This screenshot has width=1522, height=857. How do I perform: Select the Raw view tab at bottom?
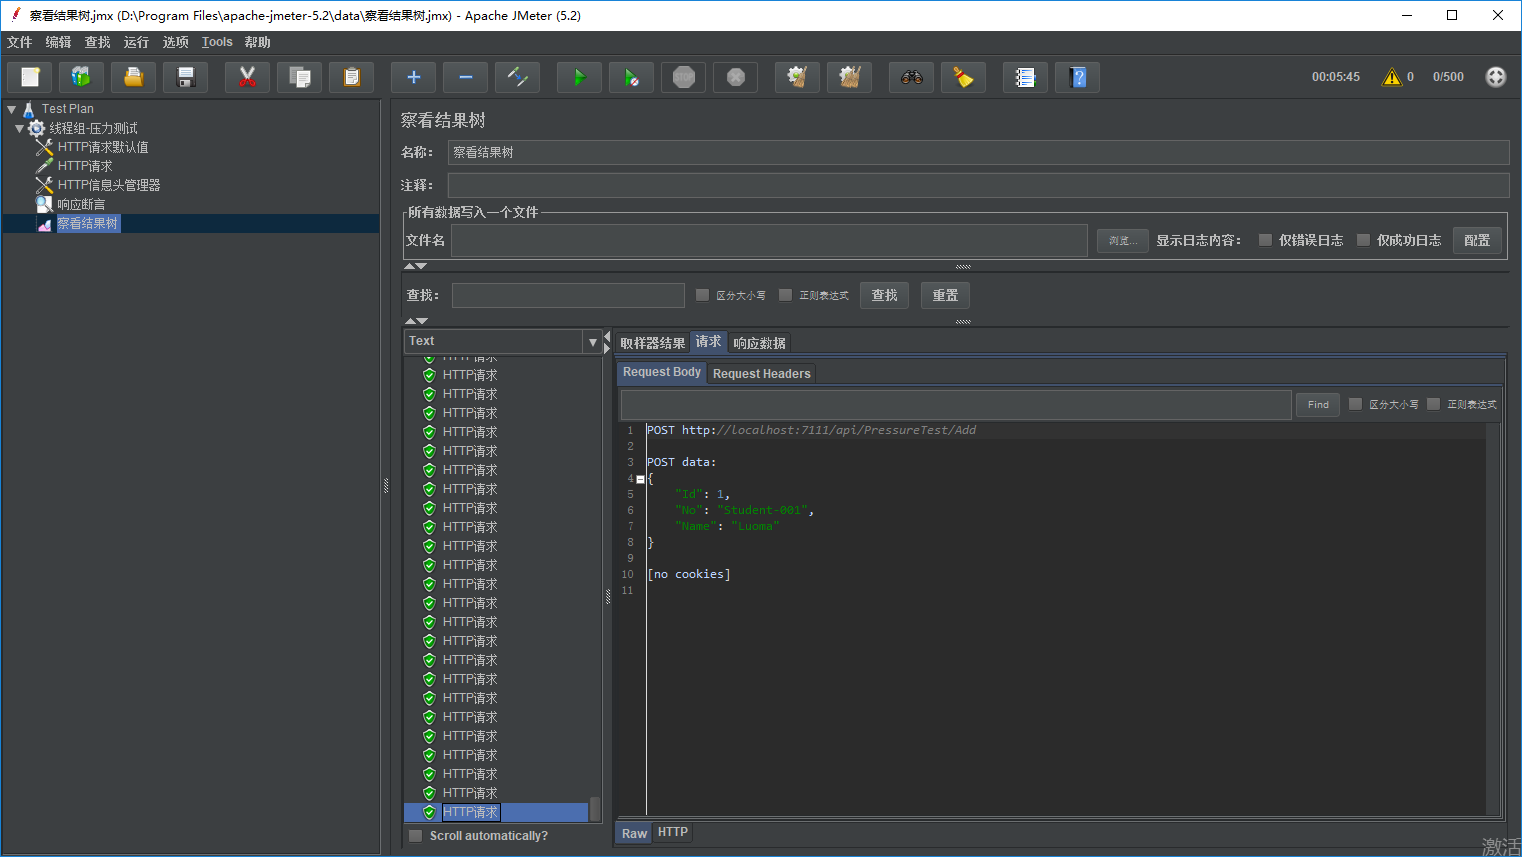pyautogui.click(x=635, y=833)
